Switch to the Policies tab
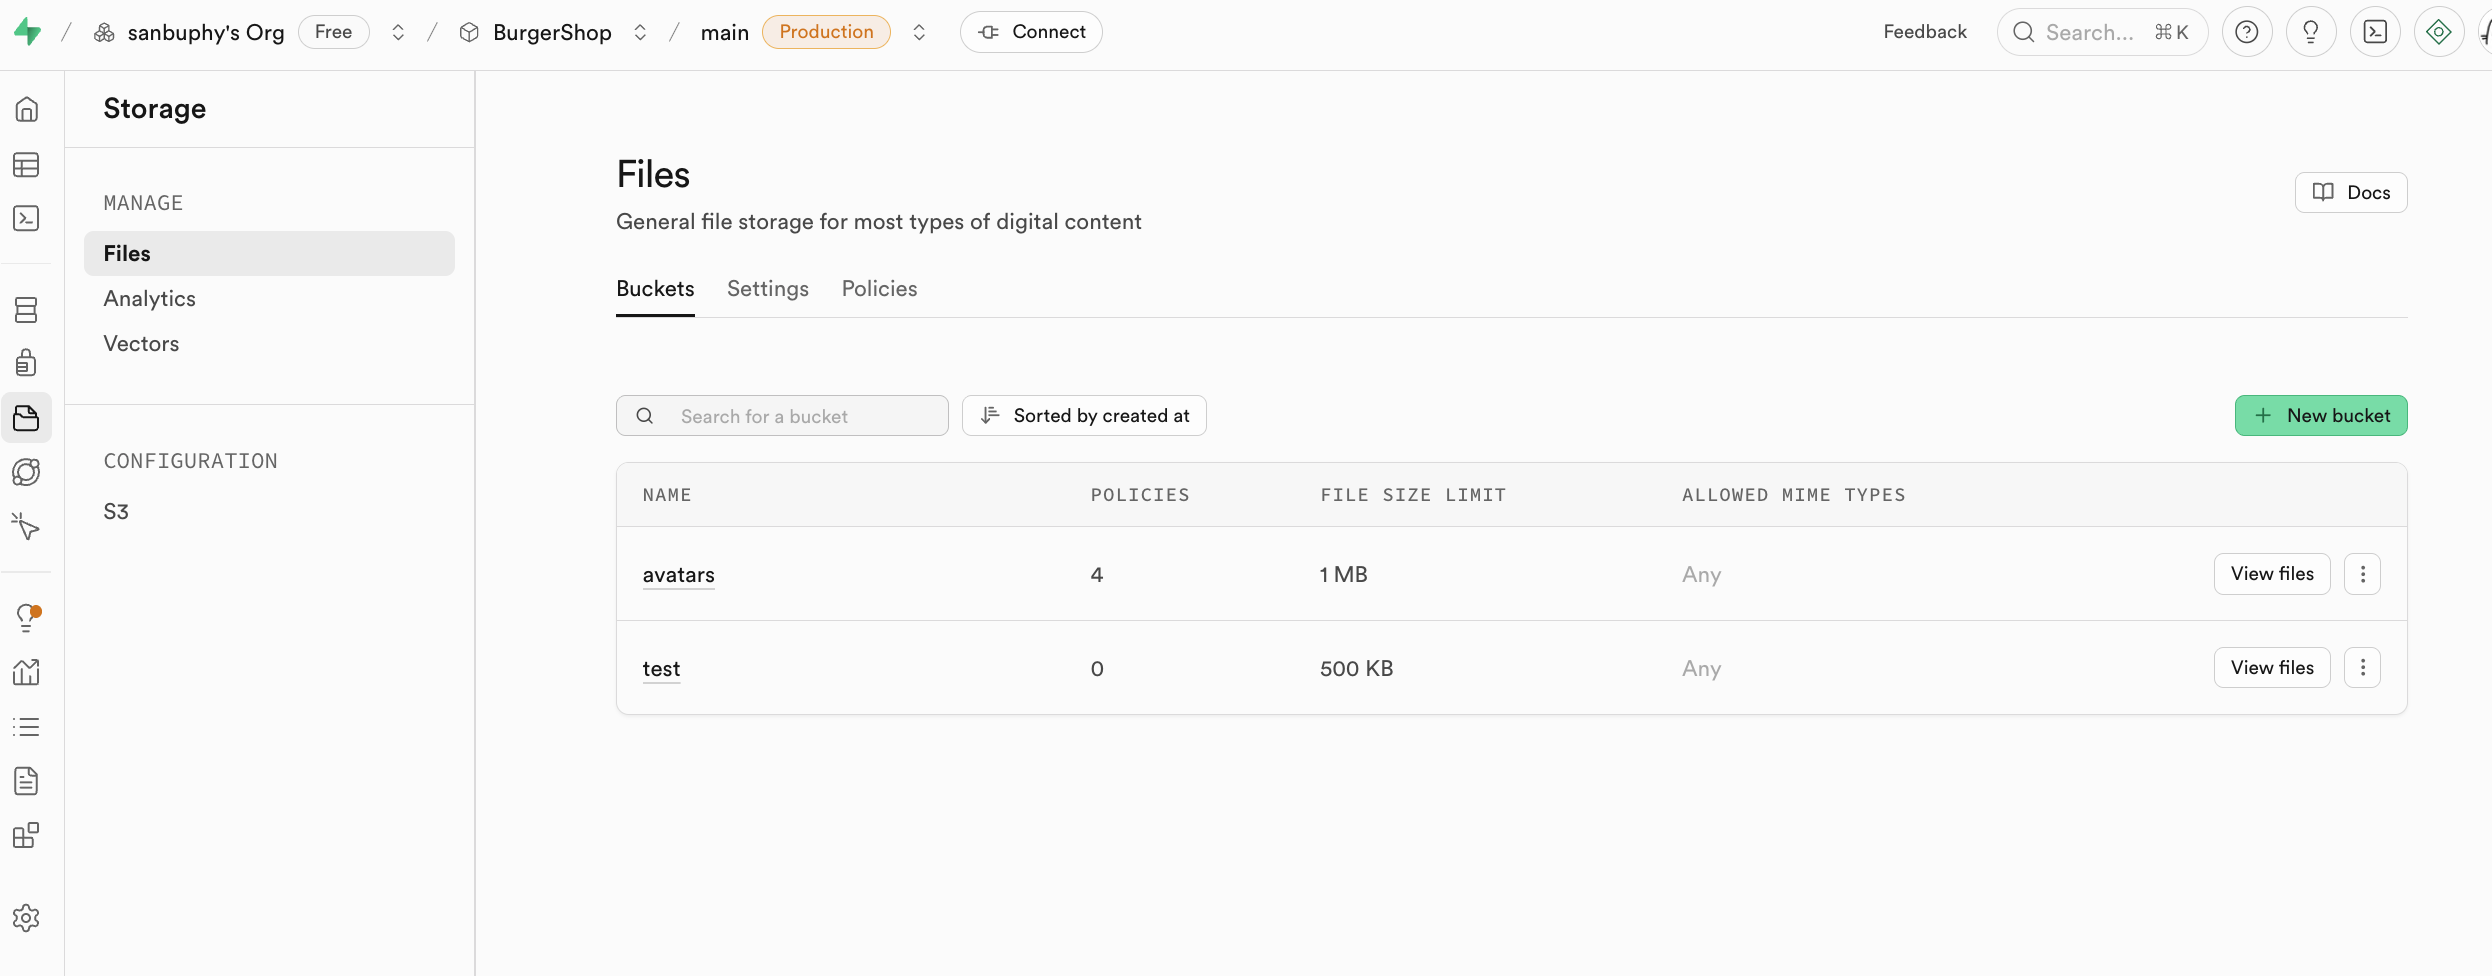The width and height of the screenshot is (2492, 976). click(x=879, y=289)
